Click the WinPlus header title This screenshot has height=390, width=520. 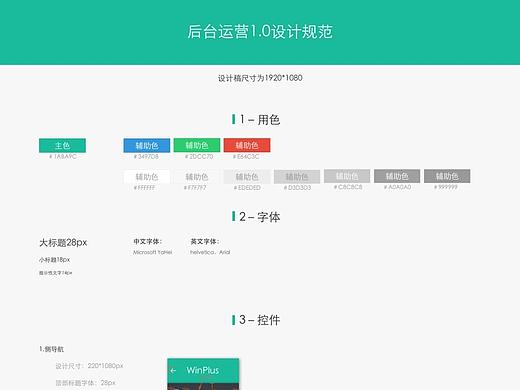click(203, 370)
